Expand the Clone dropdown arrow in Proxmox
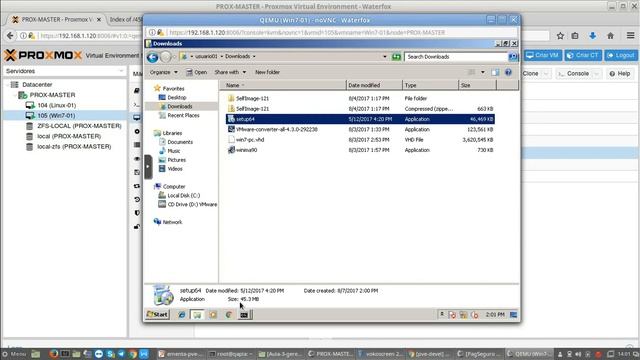Screen dimensions: 640x360 pyautogui.click(x=546, y=74)
